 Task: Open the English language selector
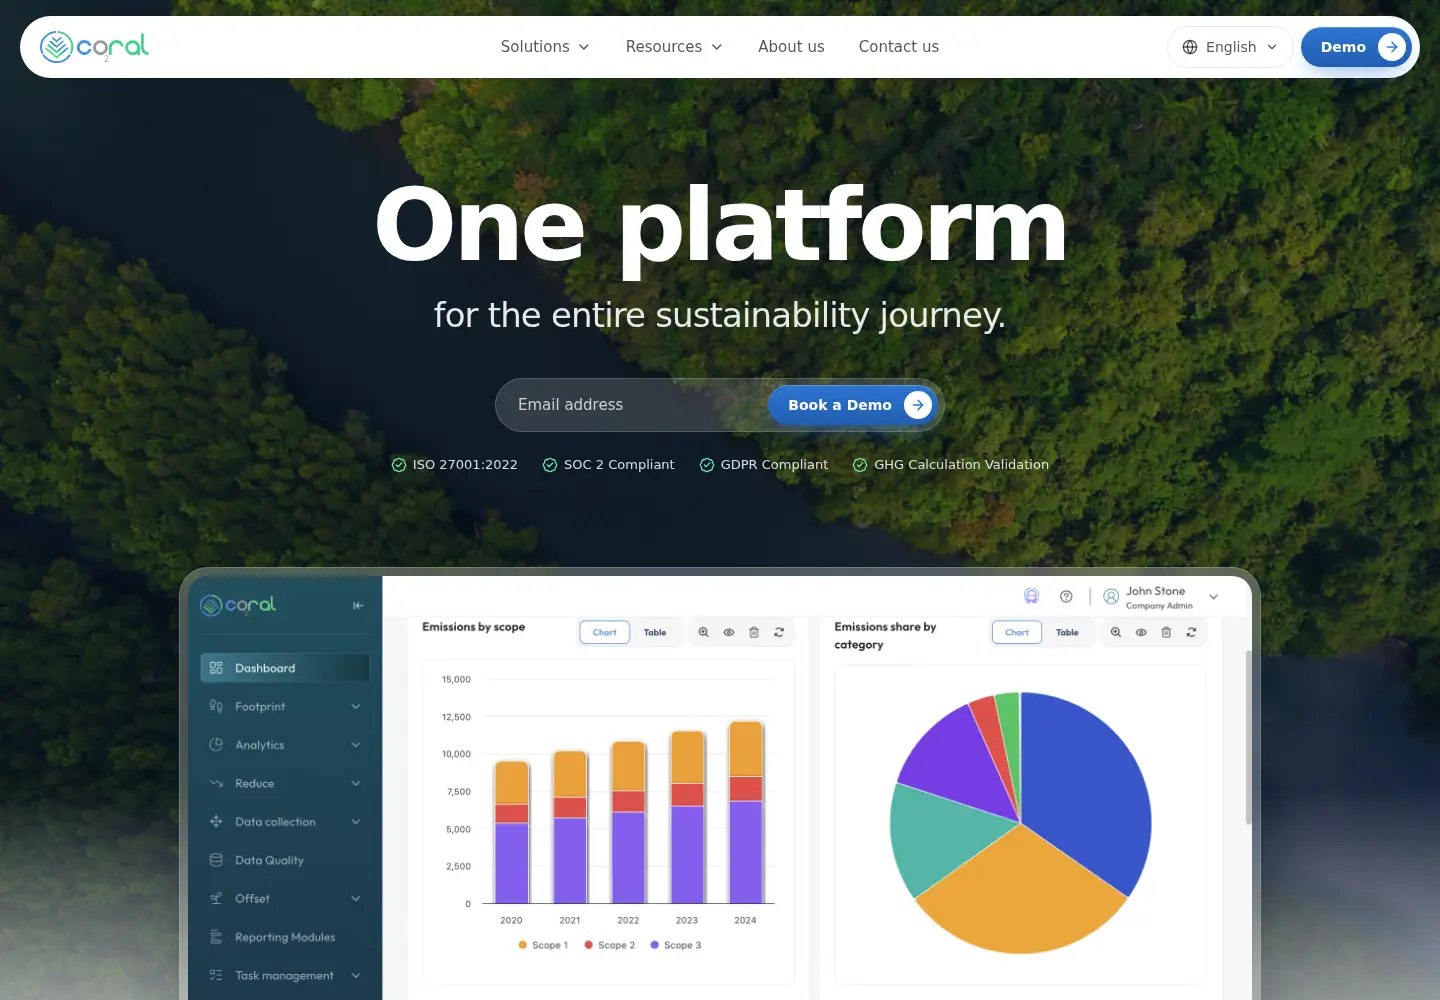pos(1230,47)
